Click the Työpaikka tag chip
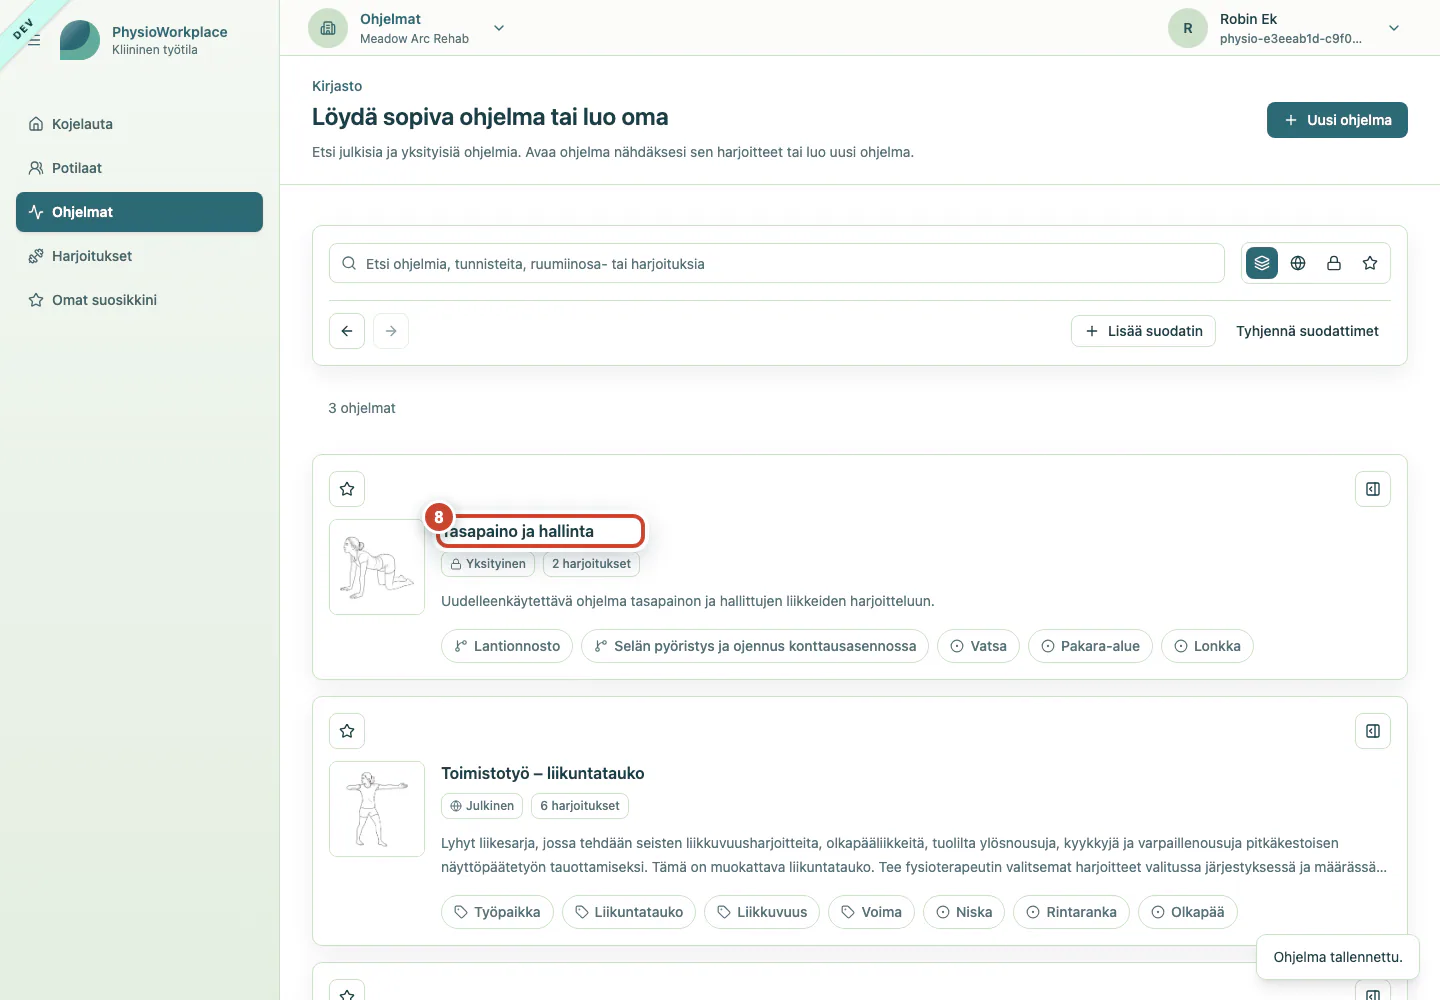The height and width of the screenshot is (1000, 1440). click(497, 912)
